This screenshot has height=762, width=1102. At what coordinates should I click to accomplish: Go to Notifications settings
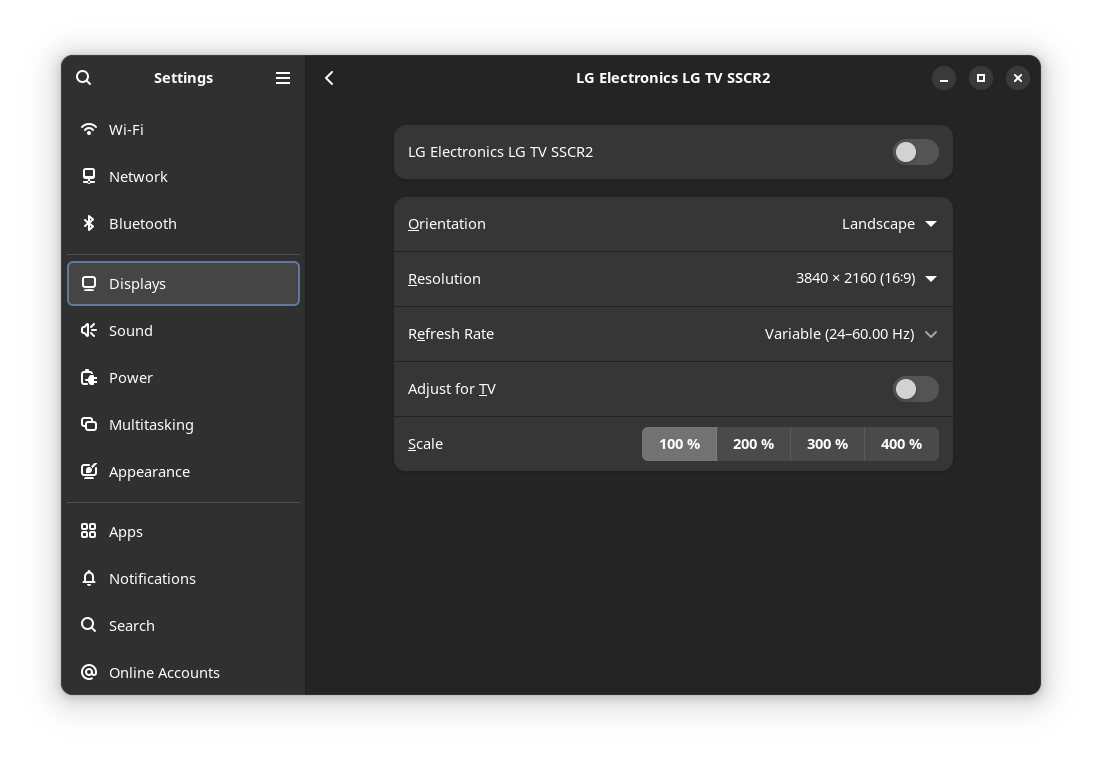[183, 579]
